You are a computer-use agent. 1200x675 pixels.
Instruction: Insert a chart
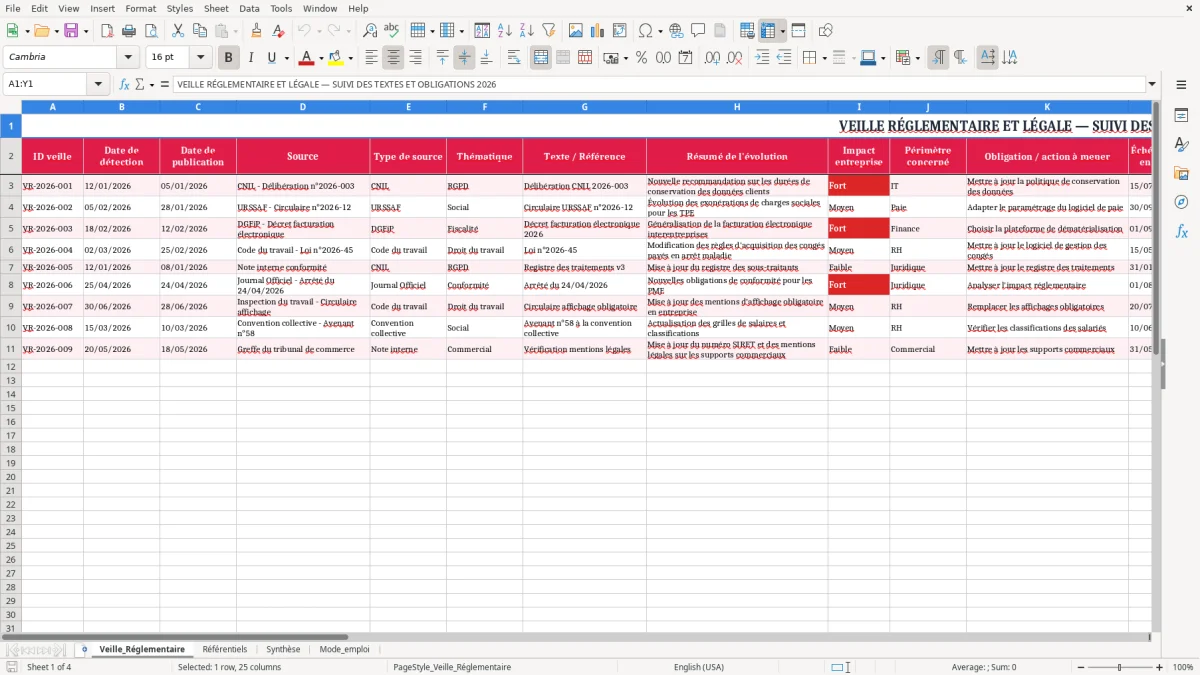(x=598, y=31)
